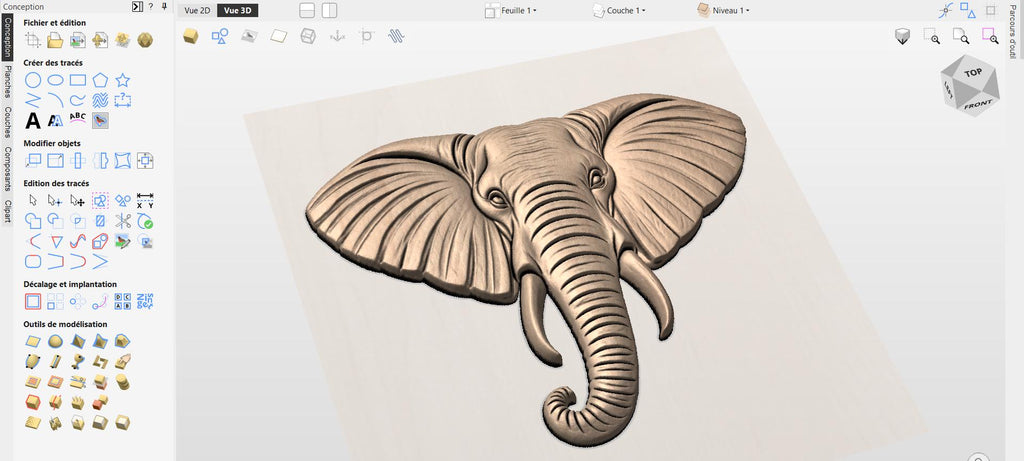
Task: Click the Align Objects tool icon
Action: coord(145,161)
